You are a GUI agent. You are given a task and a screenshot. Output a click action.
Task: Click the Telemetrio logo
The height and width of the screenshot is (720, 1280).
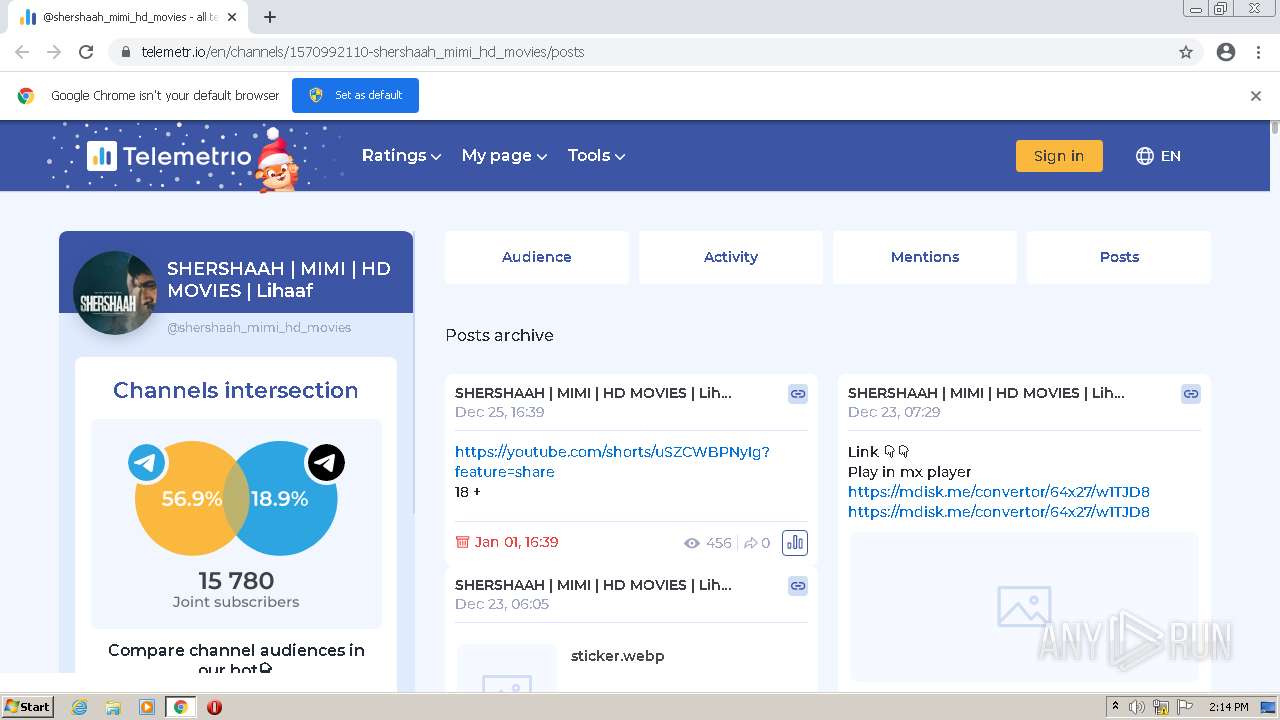(x=169, y=156)
